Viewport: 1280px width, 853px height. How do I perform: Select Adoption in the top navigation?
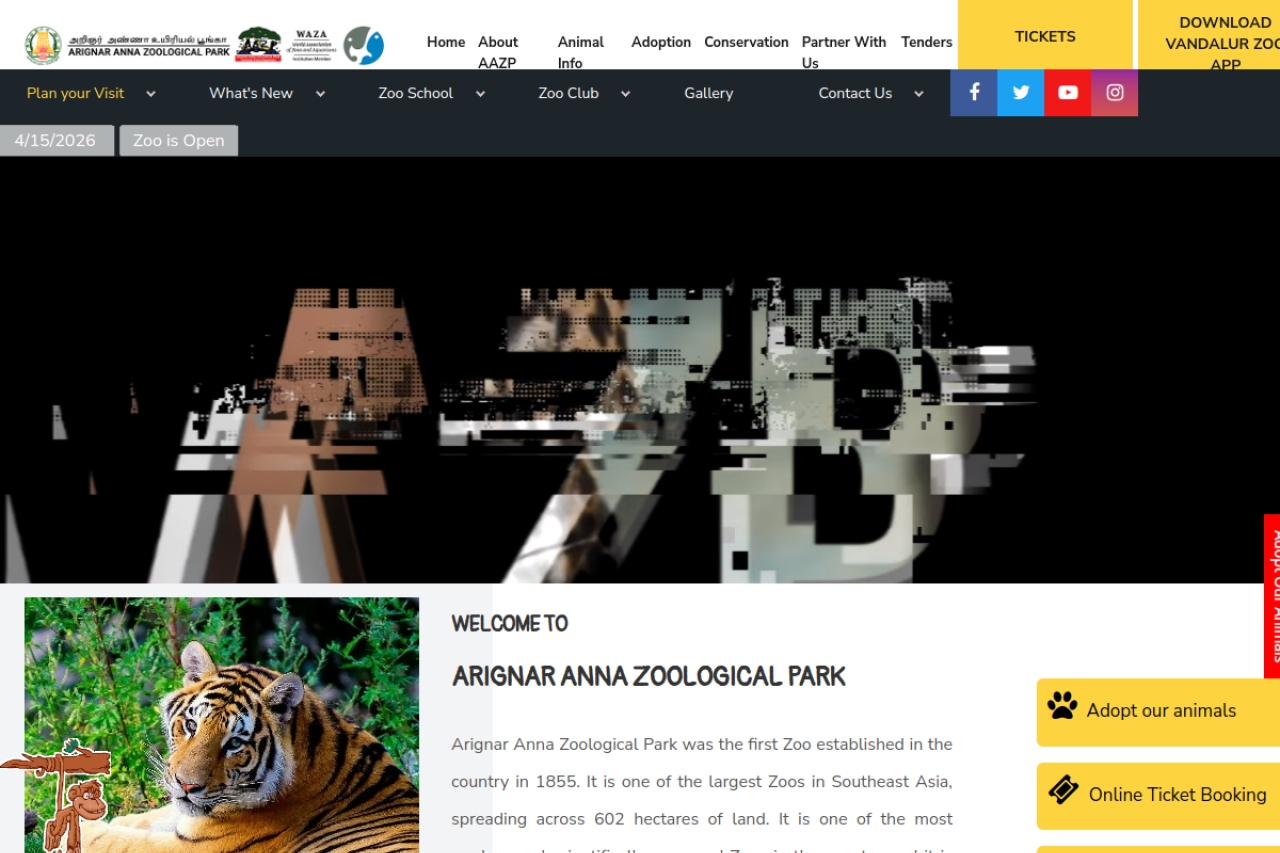(661, 42)
